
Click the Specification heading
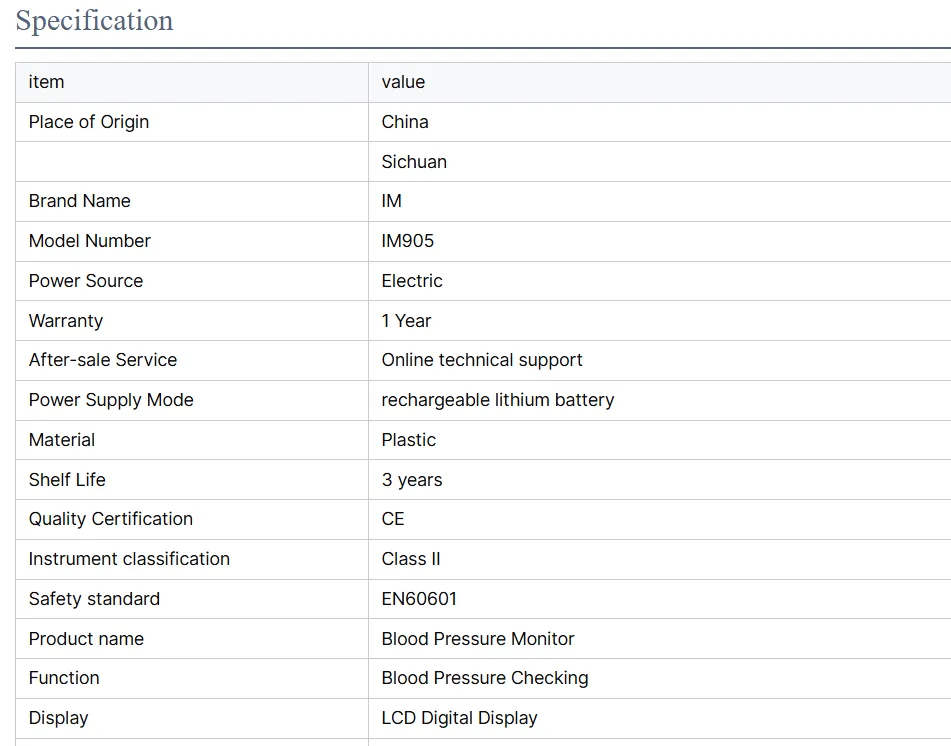[x=95, y=21]
